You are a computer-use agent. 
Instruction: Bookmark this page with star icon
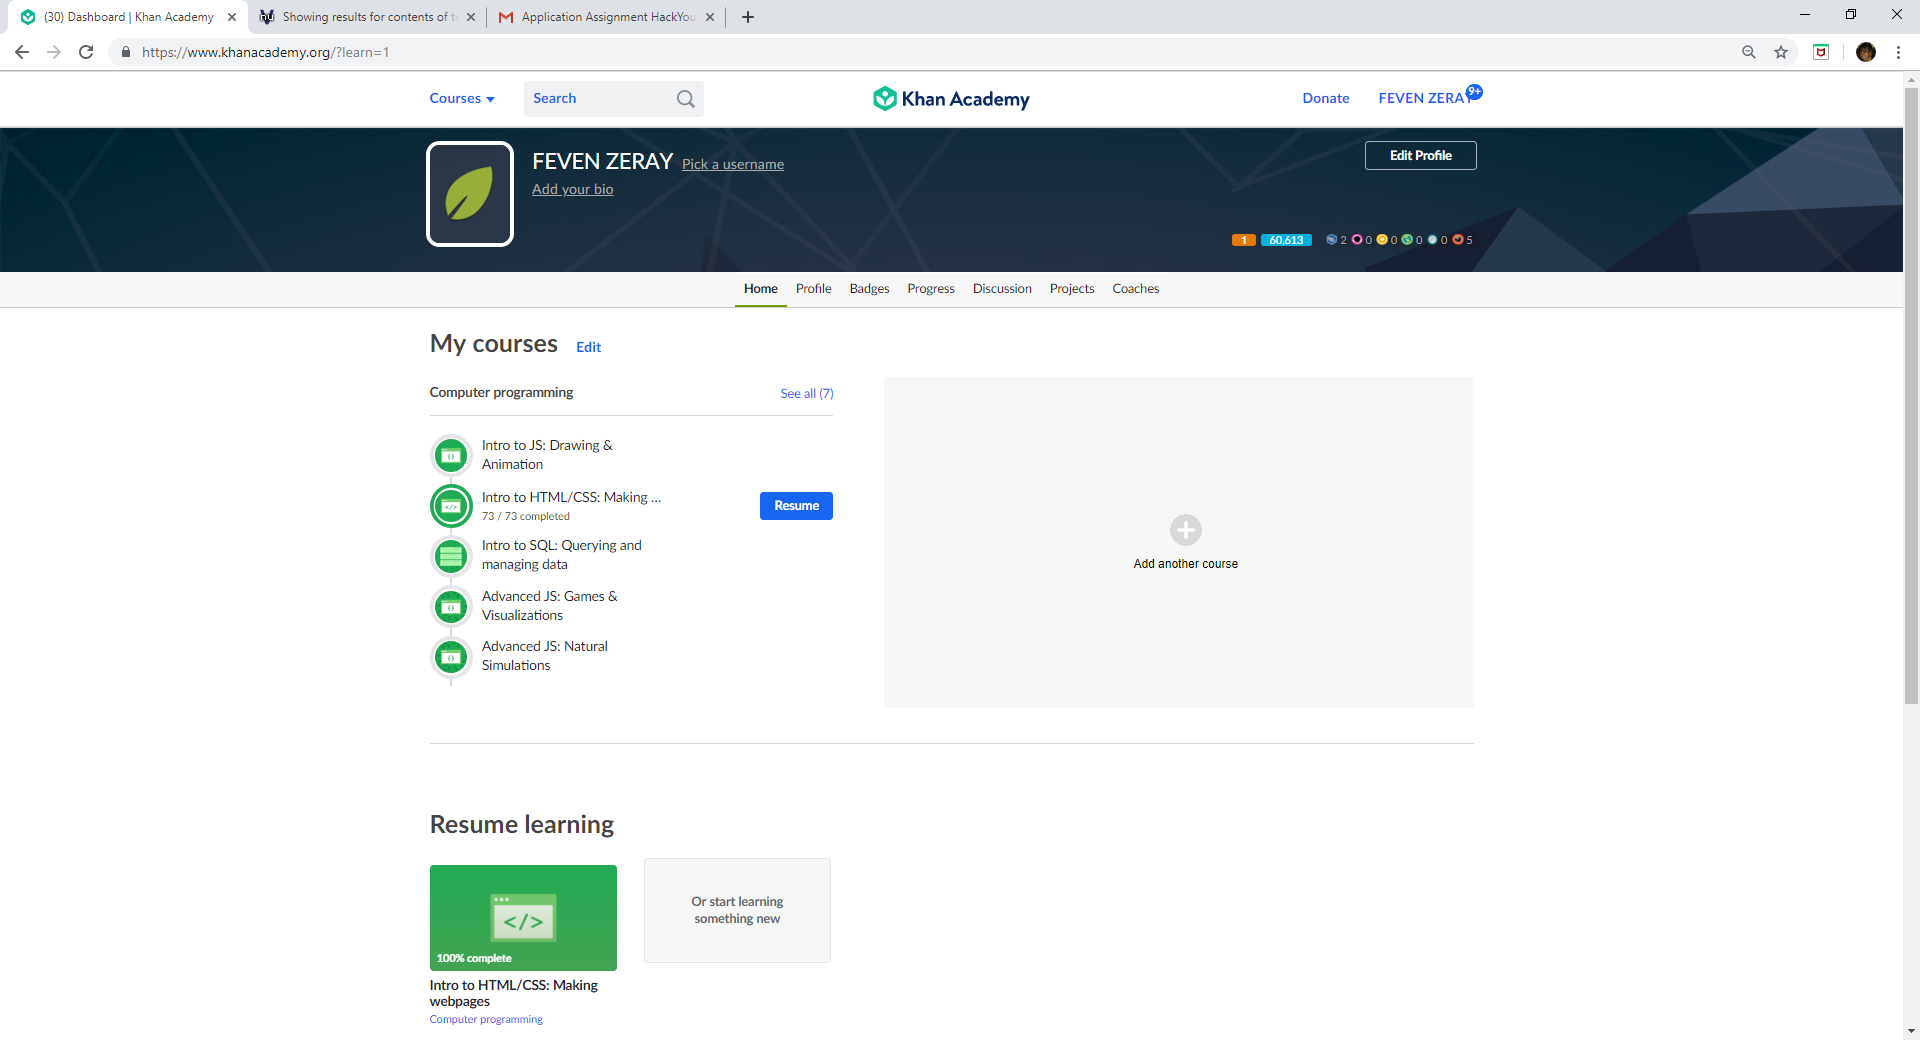pyautogui.click(x=1781, y=52)
